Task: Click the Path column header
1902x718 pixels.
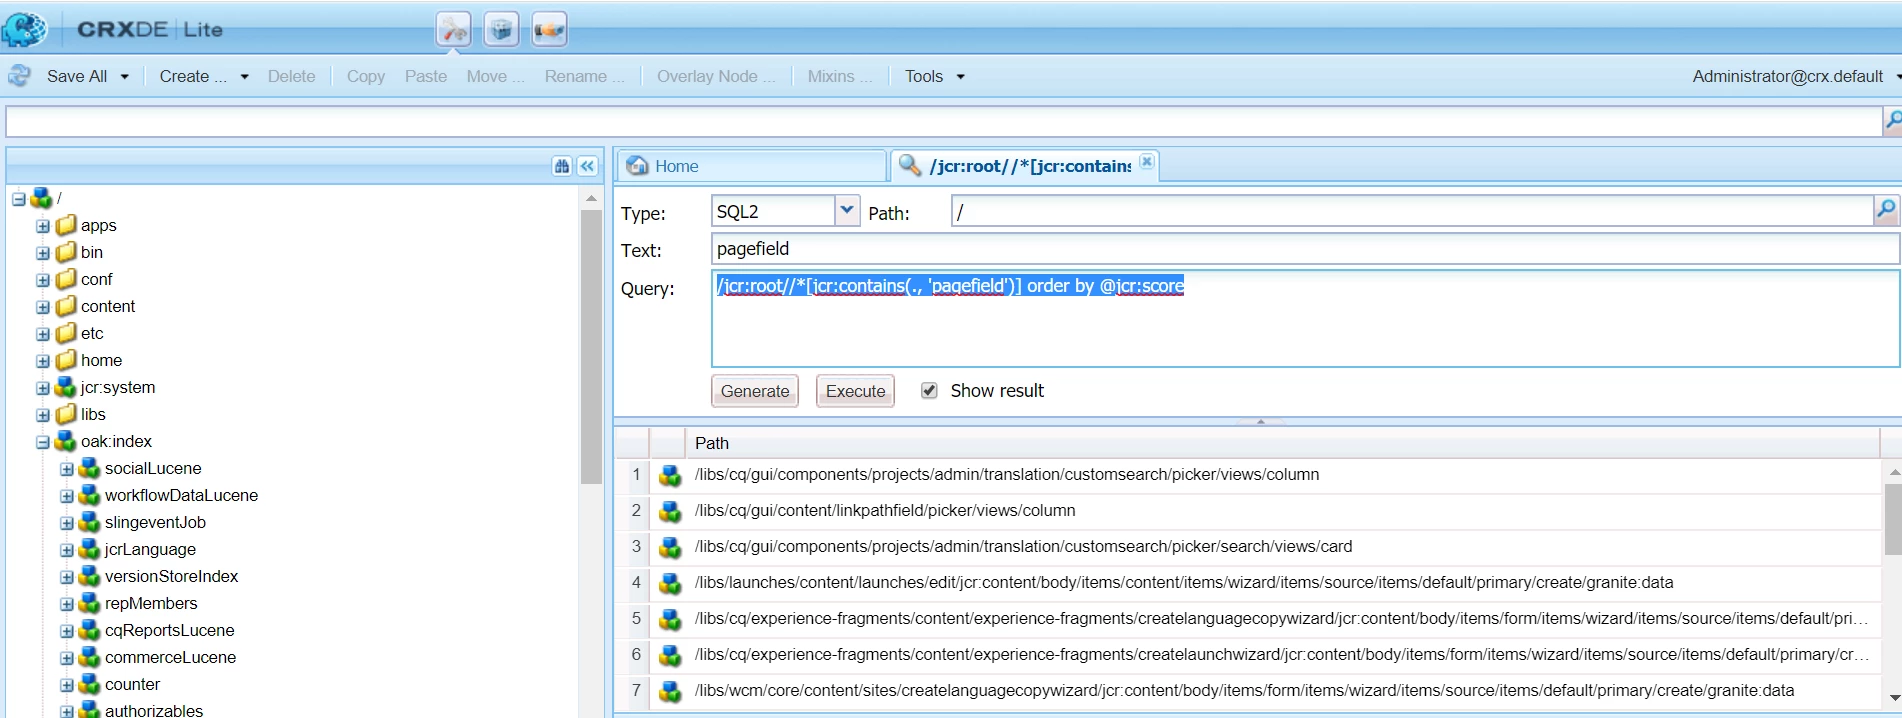Action: (1282, 443)
